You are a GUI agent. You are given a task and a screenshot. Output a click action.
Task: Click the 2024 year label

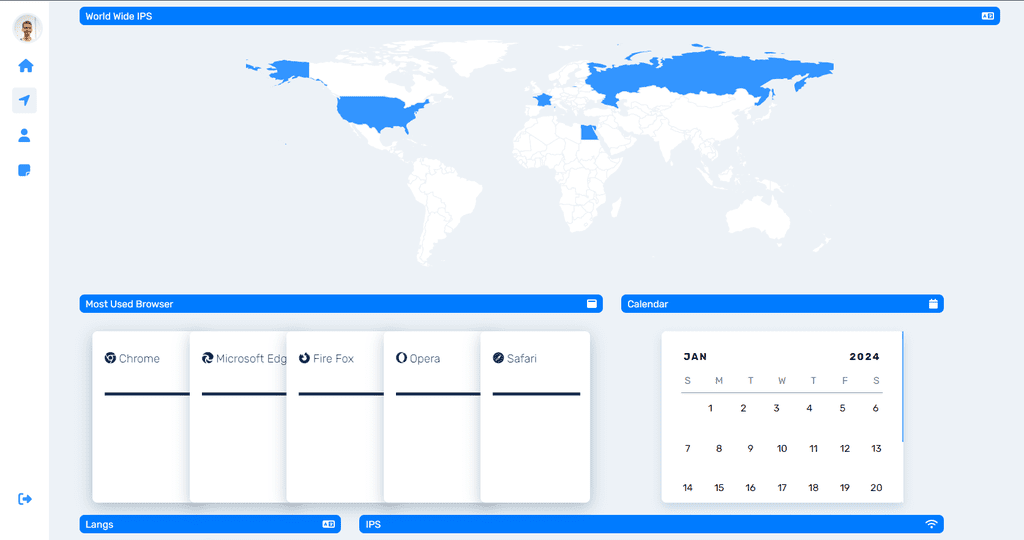(x=865, y=357)
